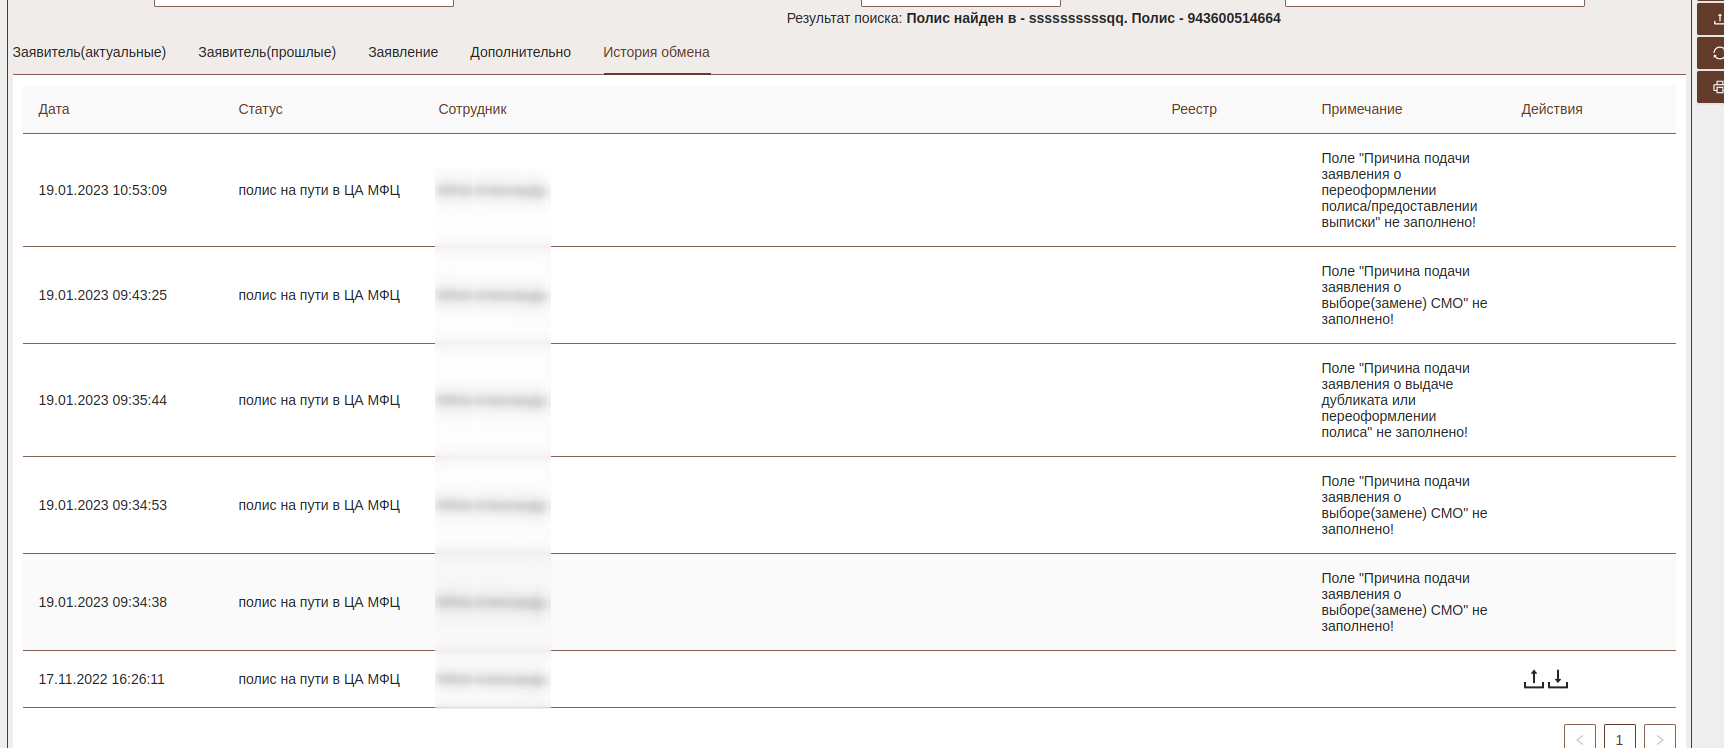Select page 1 in pagination
The image size is (1724, 748).
coord(1619,738)
